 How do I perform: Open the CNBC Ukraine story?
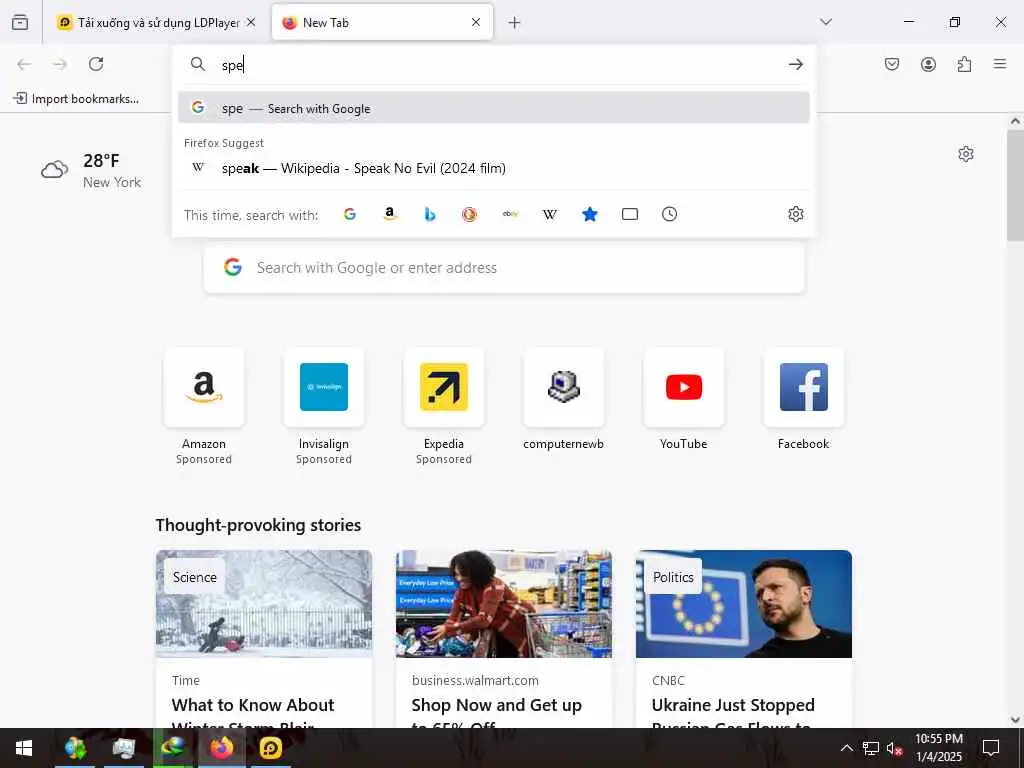744,639
